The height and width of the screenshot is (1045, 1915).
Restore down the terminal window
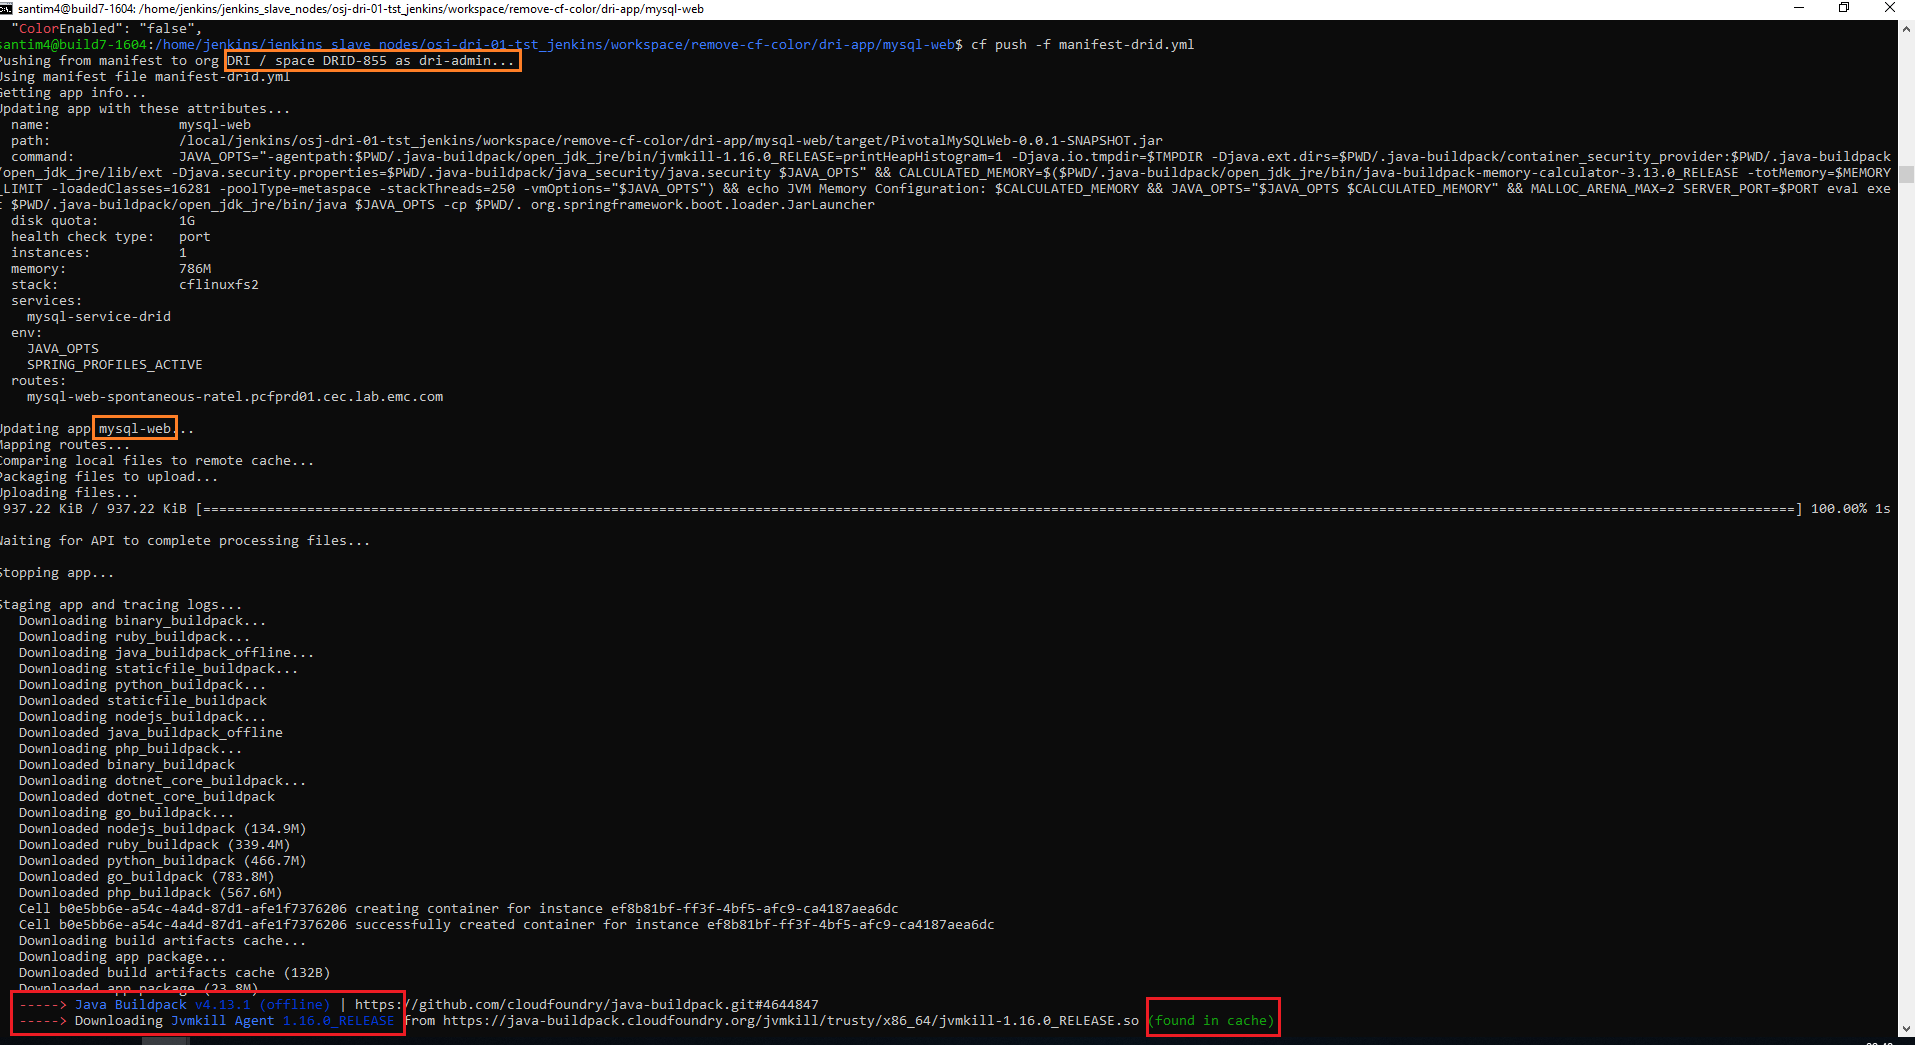(x=1844, y=8)
